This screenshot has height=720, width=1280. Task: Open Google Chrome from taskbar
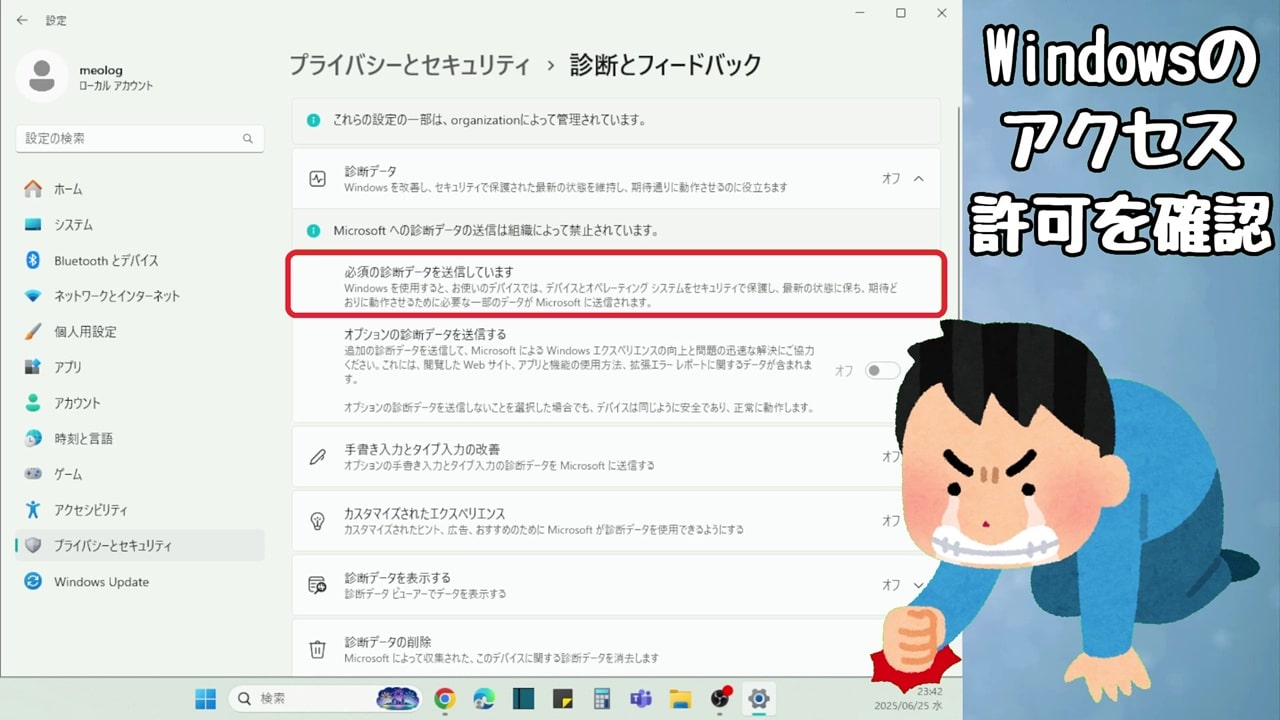point(445,699)
